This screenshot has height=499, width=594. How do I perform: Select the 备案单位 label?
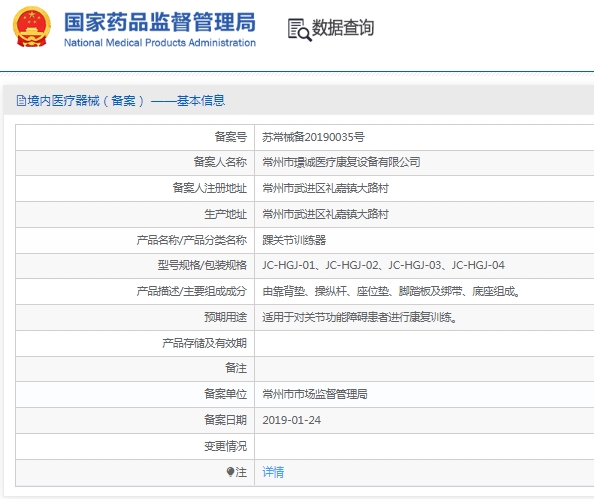[225, 394]
